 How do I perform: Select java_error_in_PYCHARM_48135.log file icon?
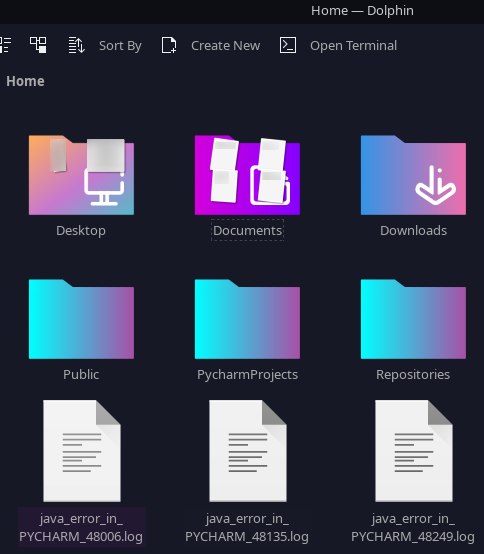[248, 451]
